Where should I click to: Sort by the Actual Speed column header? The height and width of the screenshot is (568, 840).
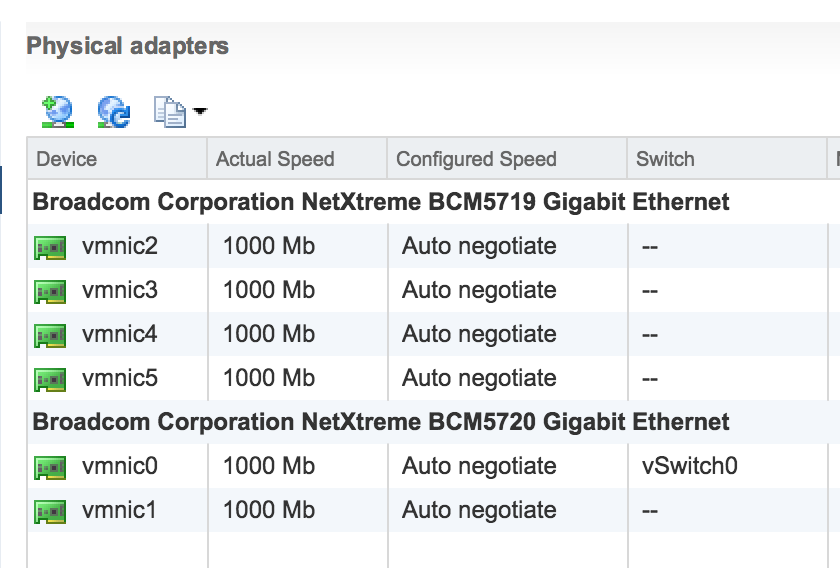pos(297,159)
